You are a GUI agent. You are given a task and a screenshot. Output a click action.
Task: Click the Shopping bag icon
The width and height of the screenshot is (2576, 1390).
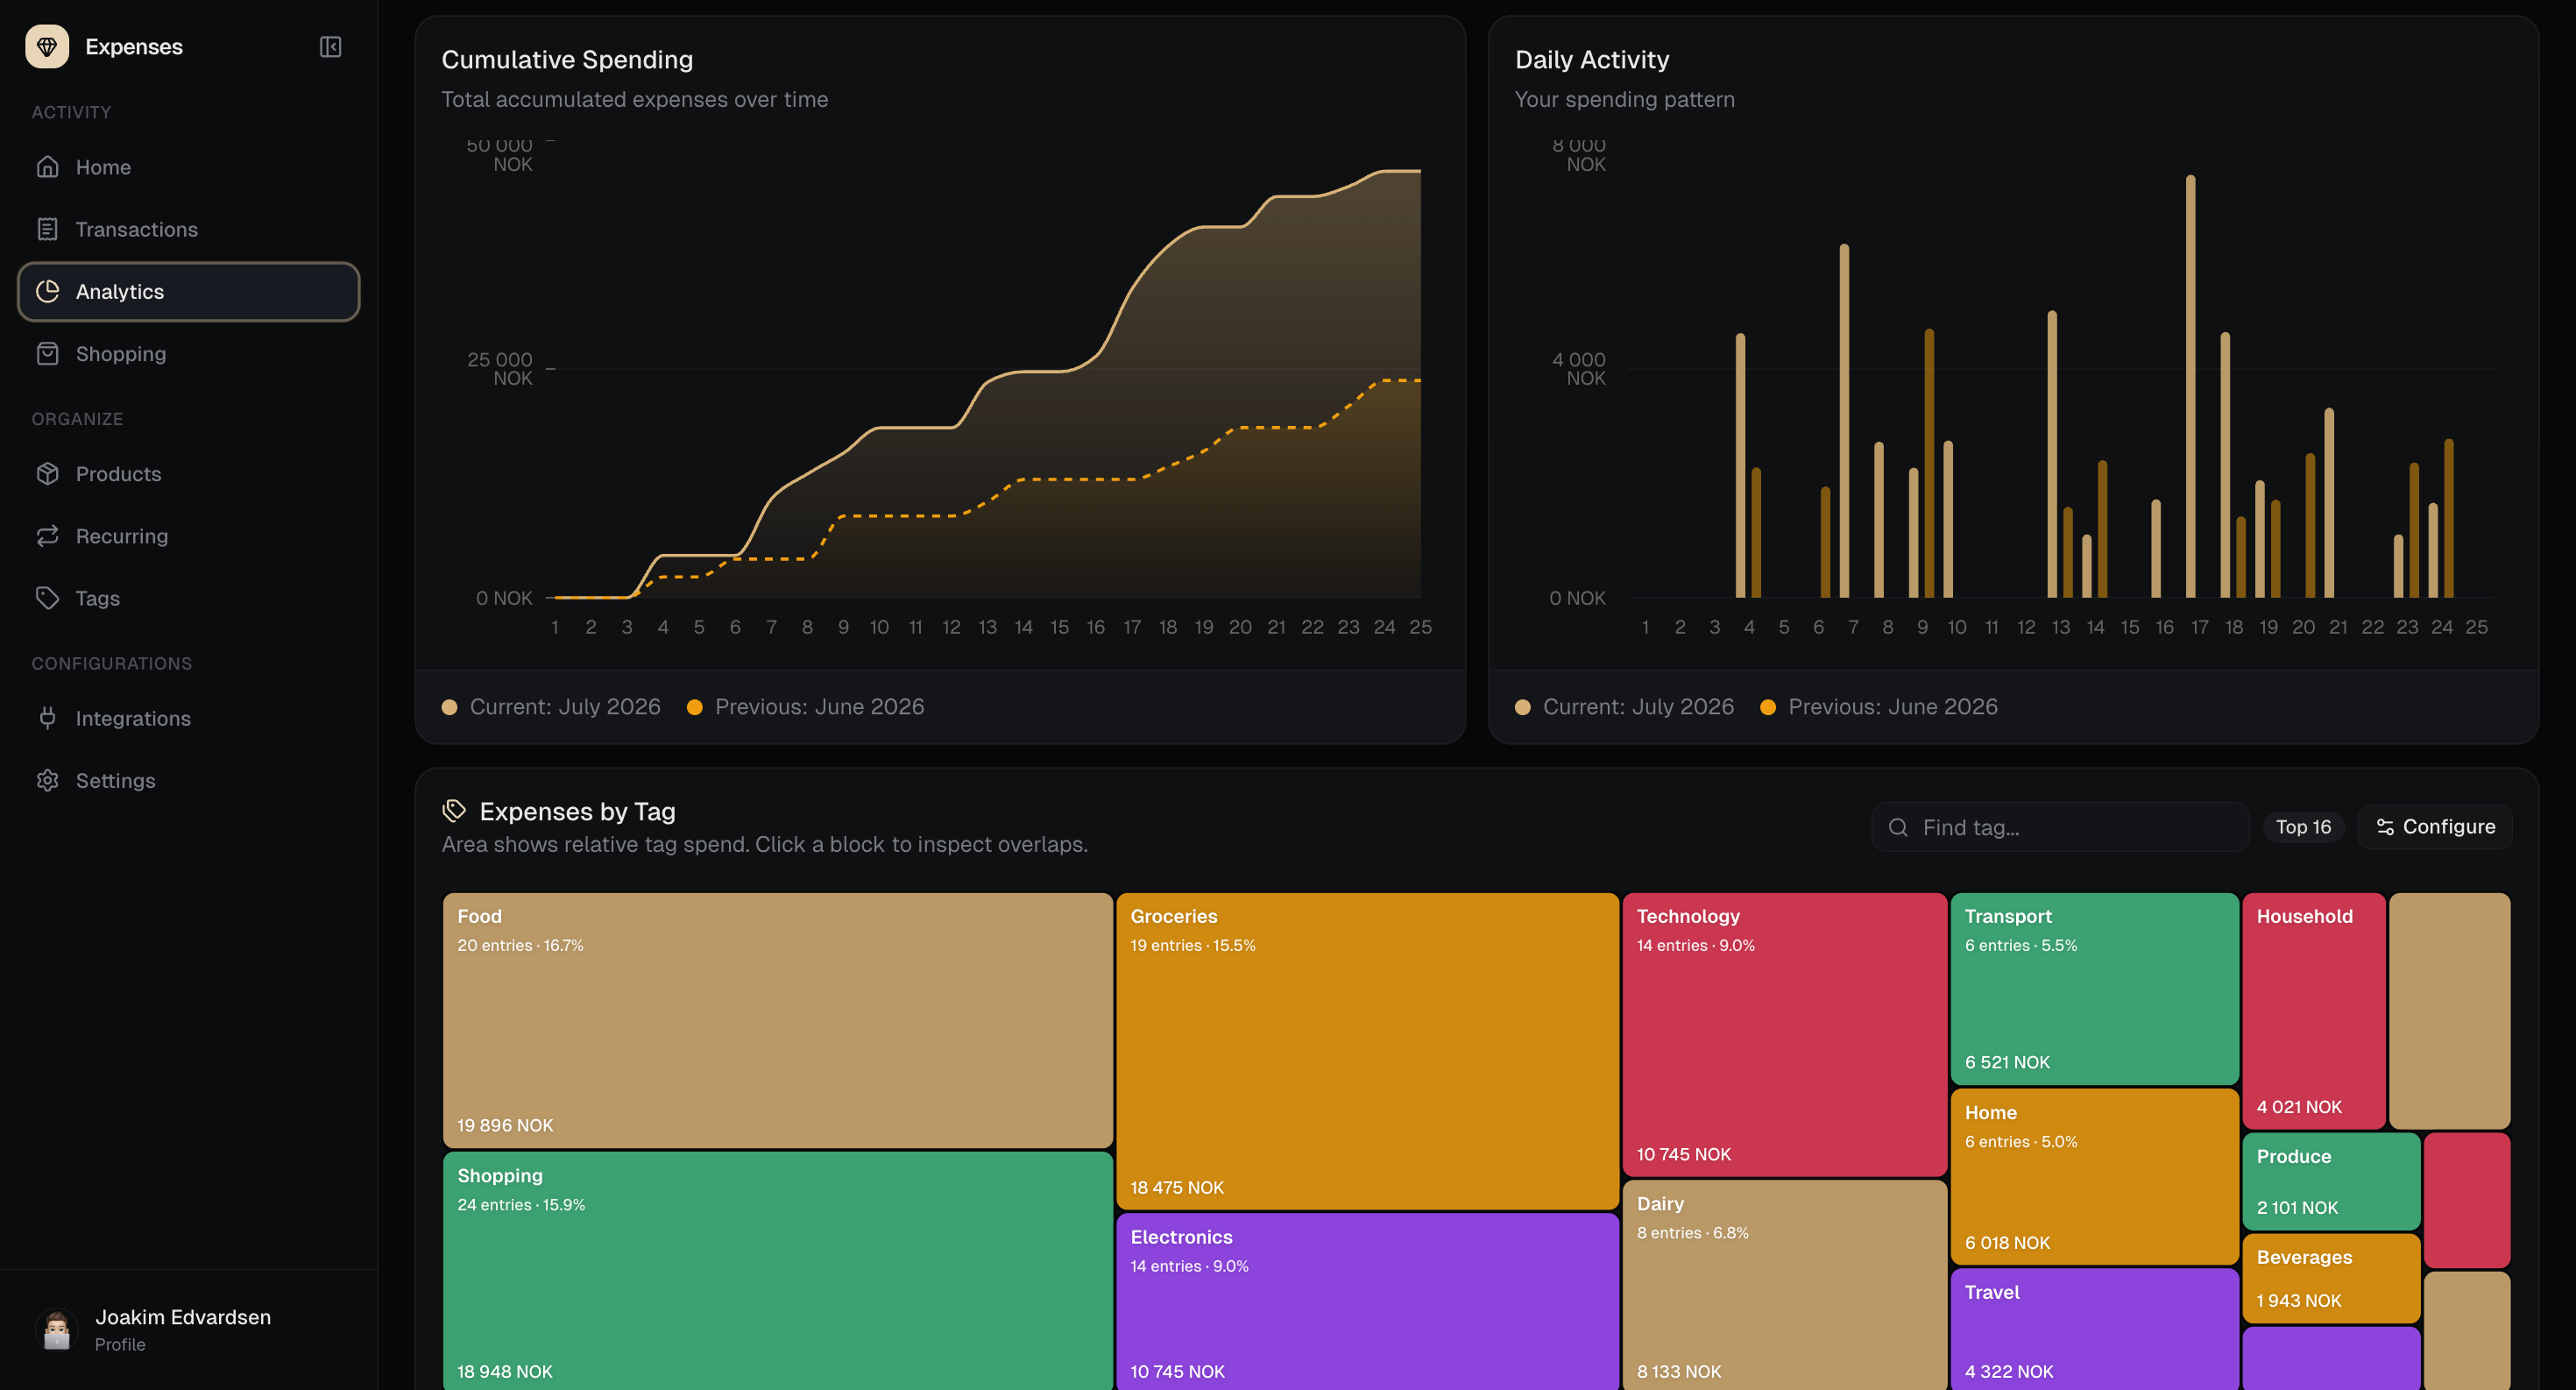point(48,354)
